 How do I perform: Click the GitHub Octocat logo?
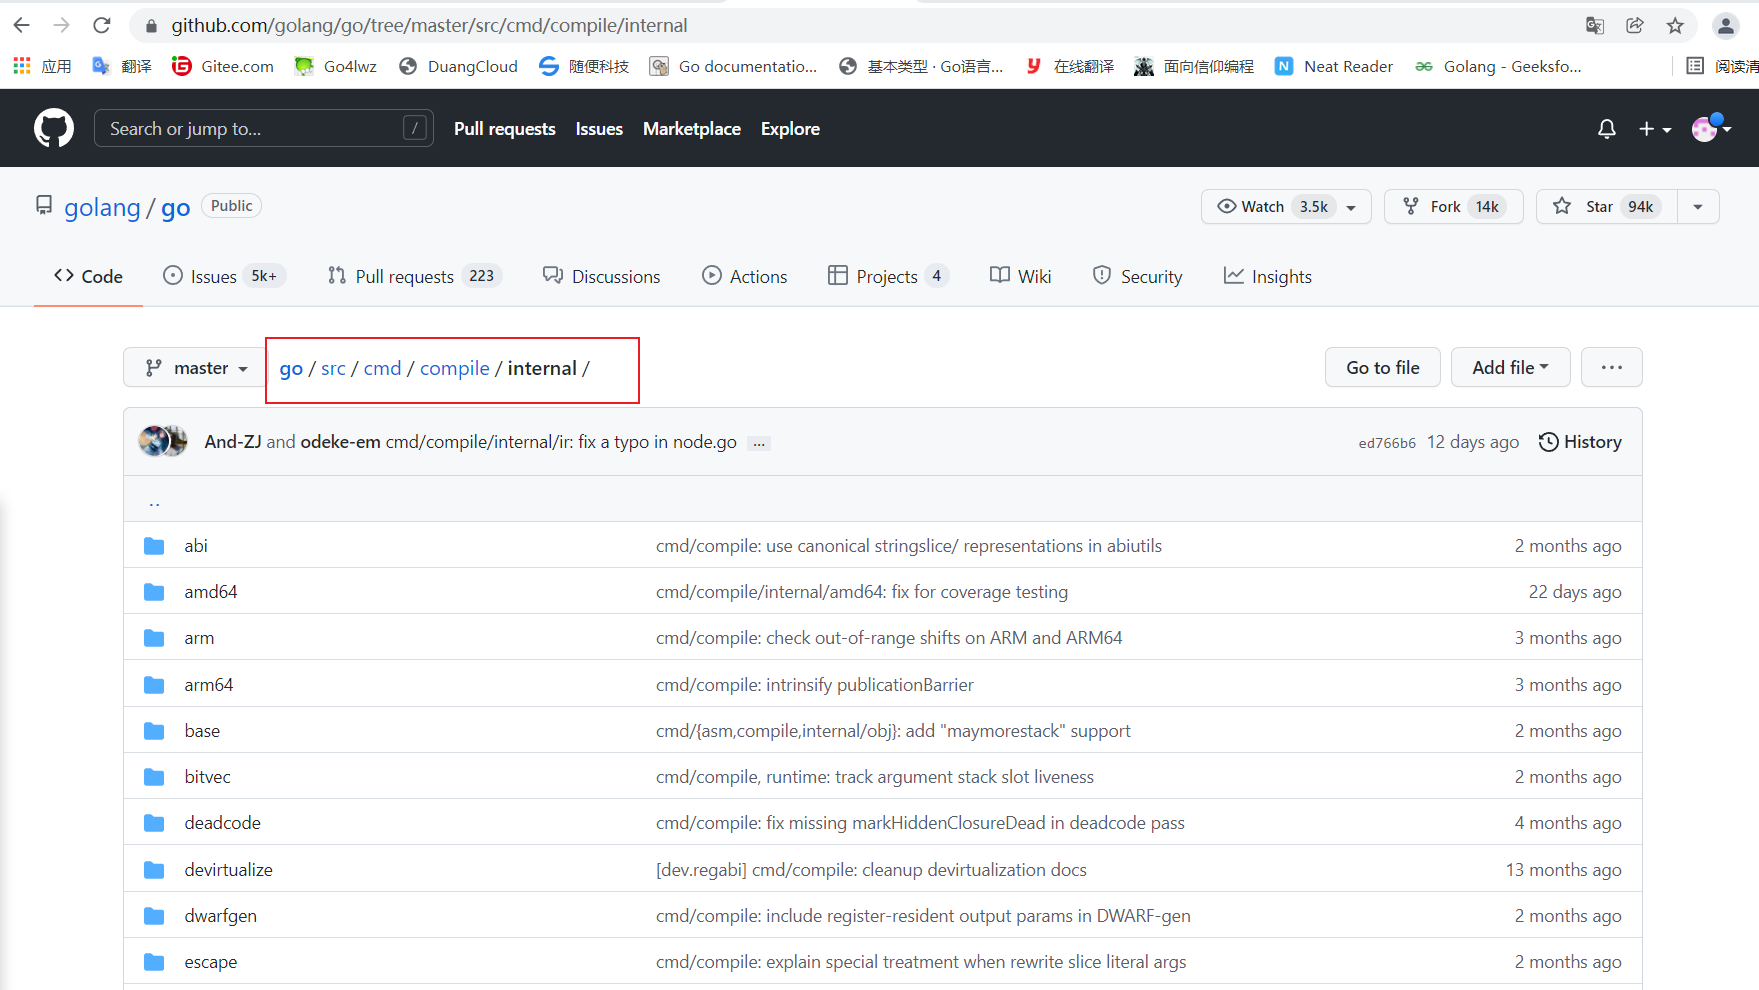point(54,128)
